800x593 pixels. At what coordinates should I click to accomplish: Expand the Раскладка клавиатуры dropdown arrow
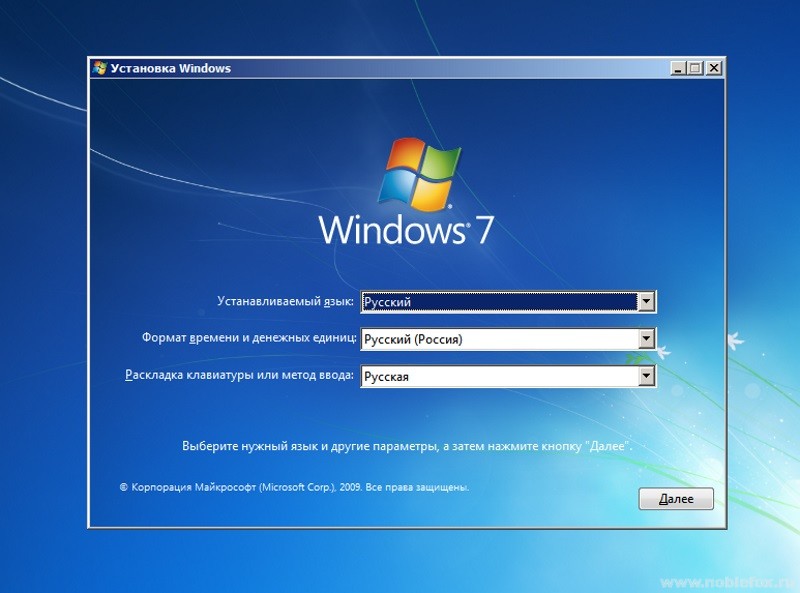tap(647, 376)
